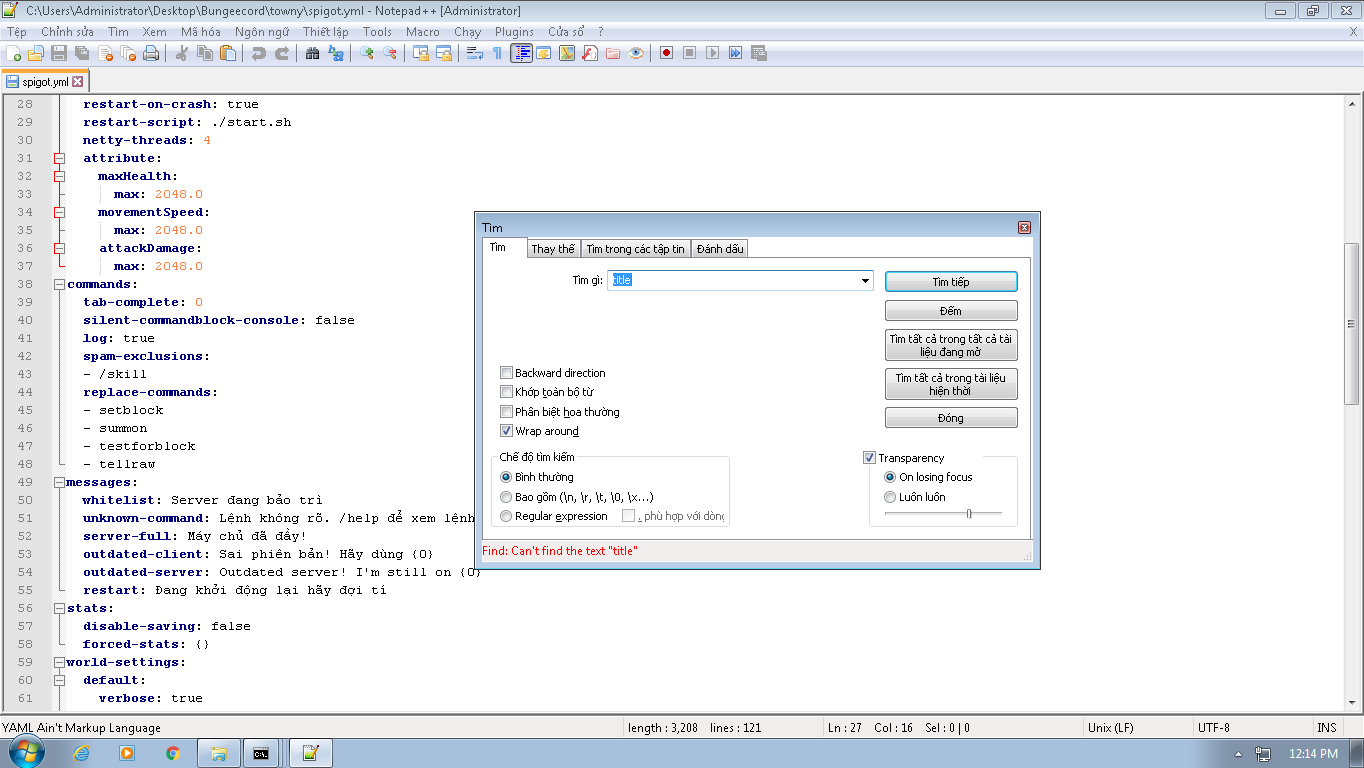Click the Monitoring eye icon
This screenshot has height=768, width=1364.
pyautogui.click(x=636, y=53)
